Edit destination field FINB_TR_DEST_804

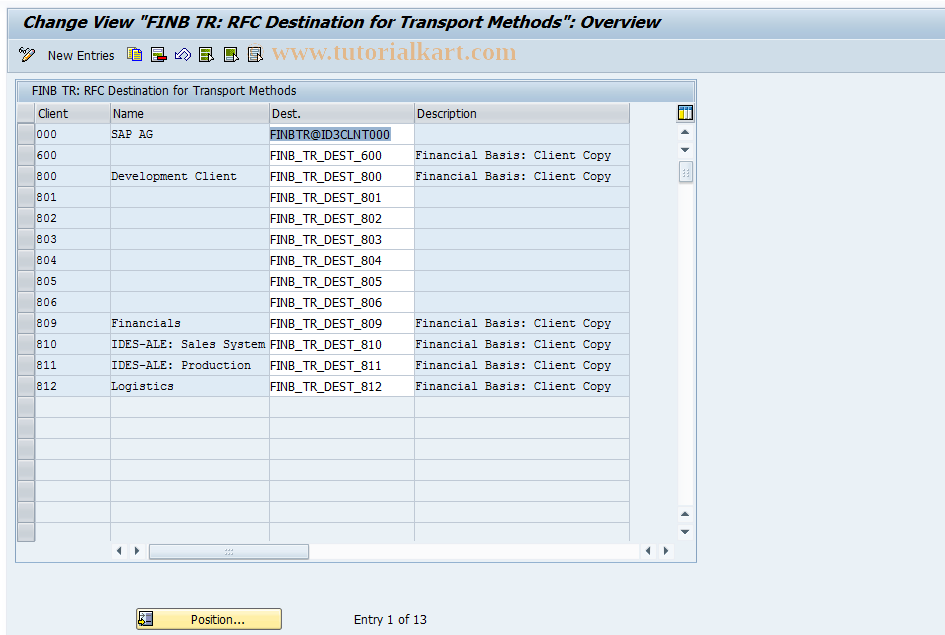coord(342,260)
